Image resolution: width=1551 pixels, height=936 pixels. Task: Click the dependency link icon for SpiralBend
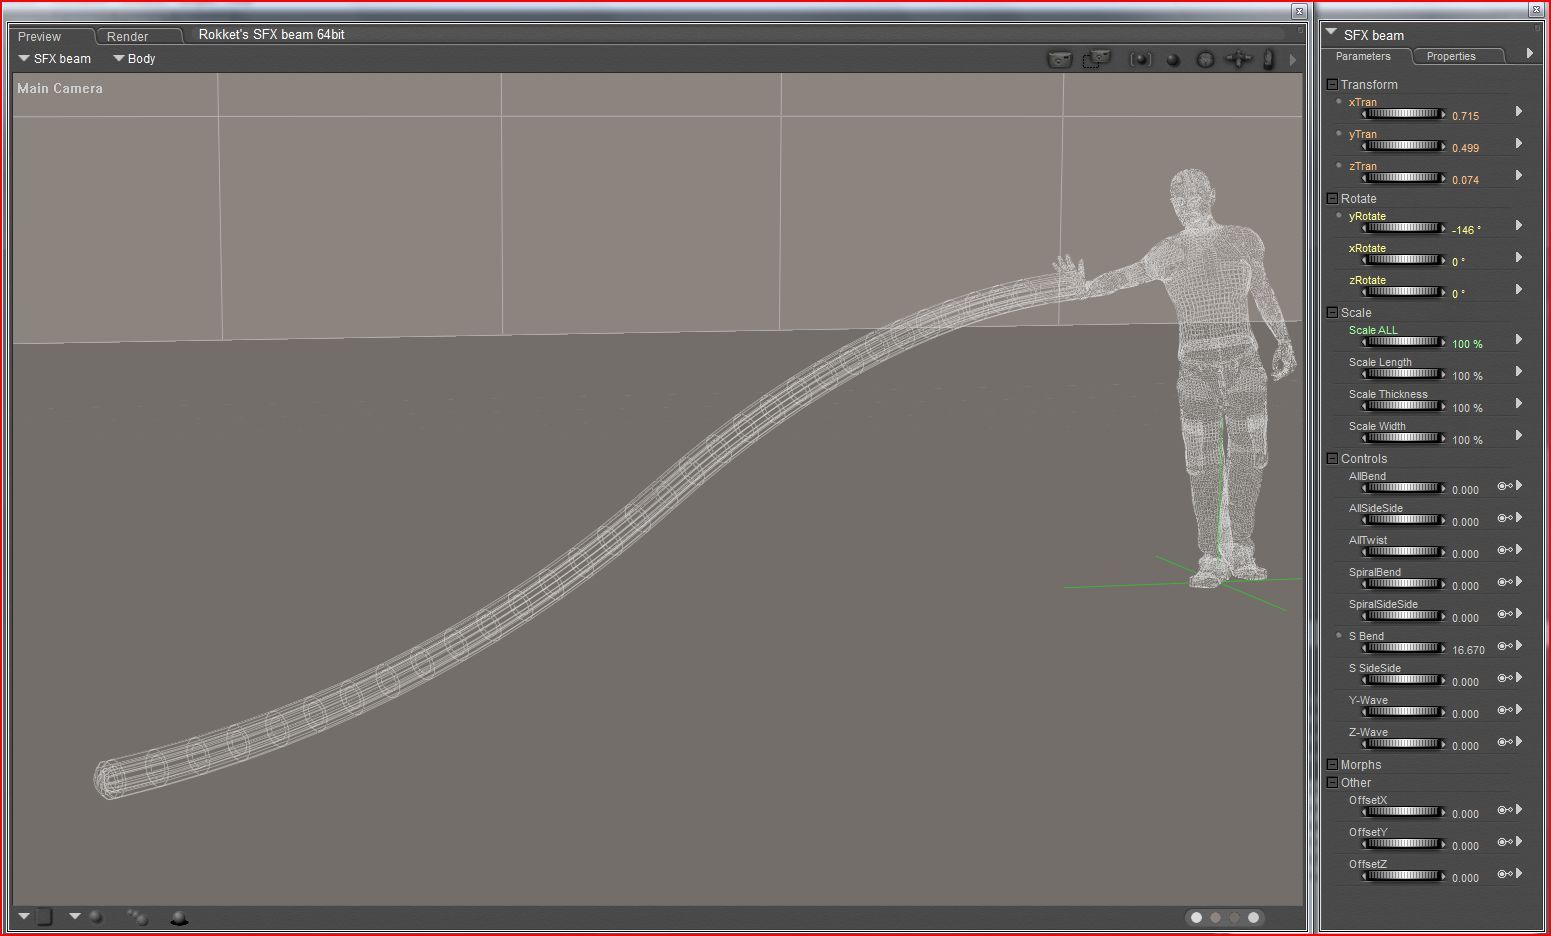pyautogui.click(x=1505, y=582)
